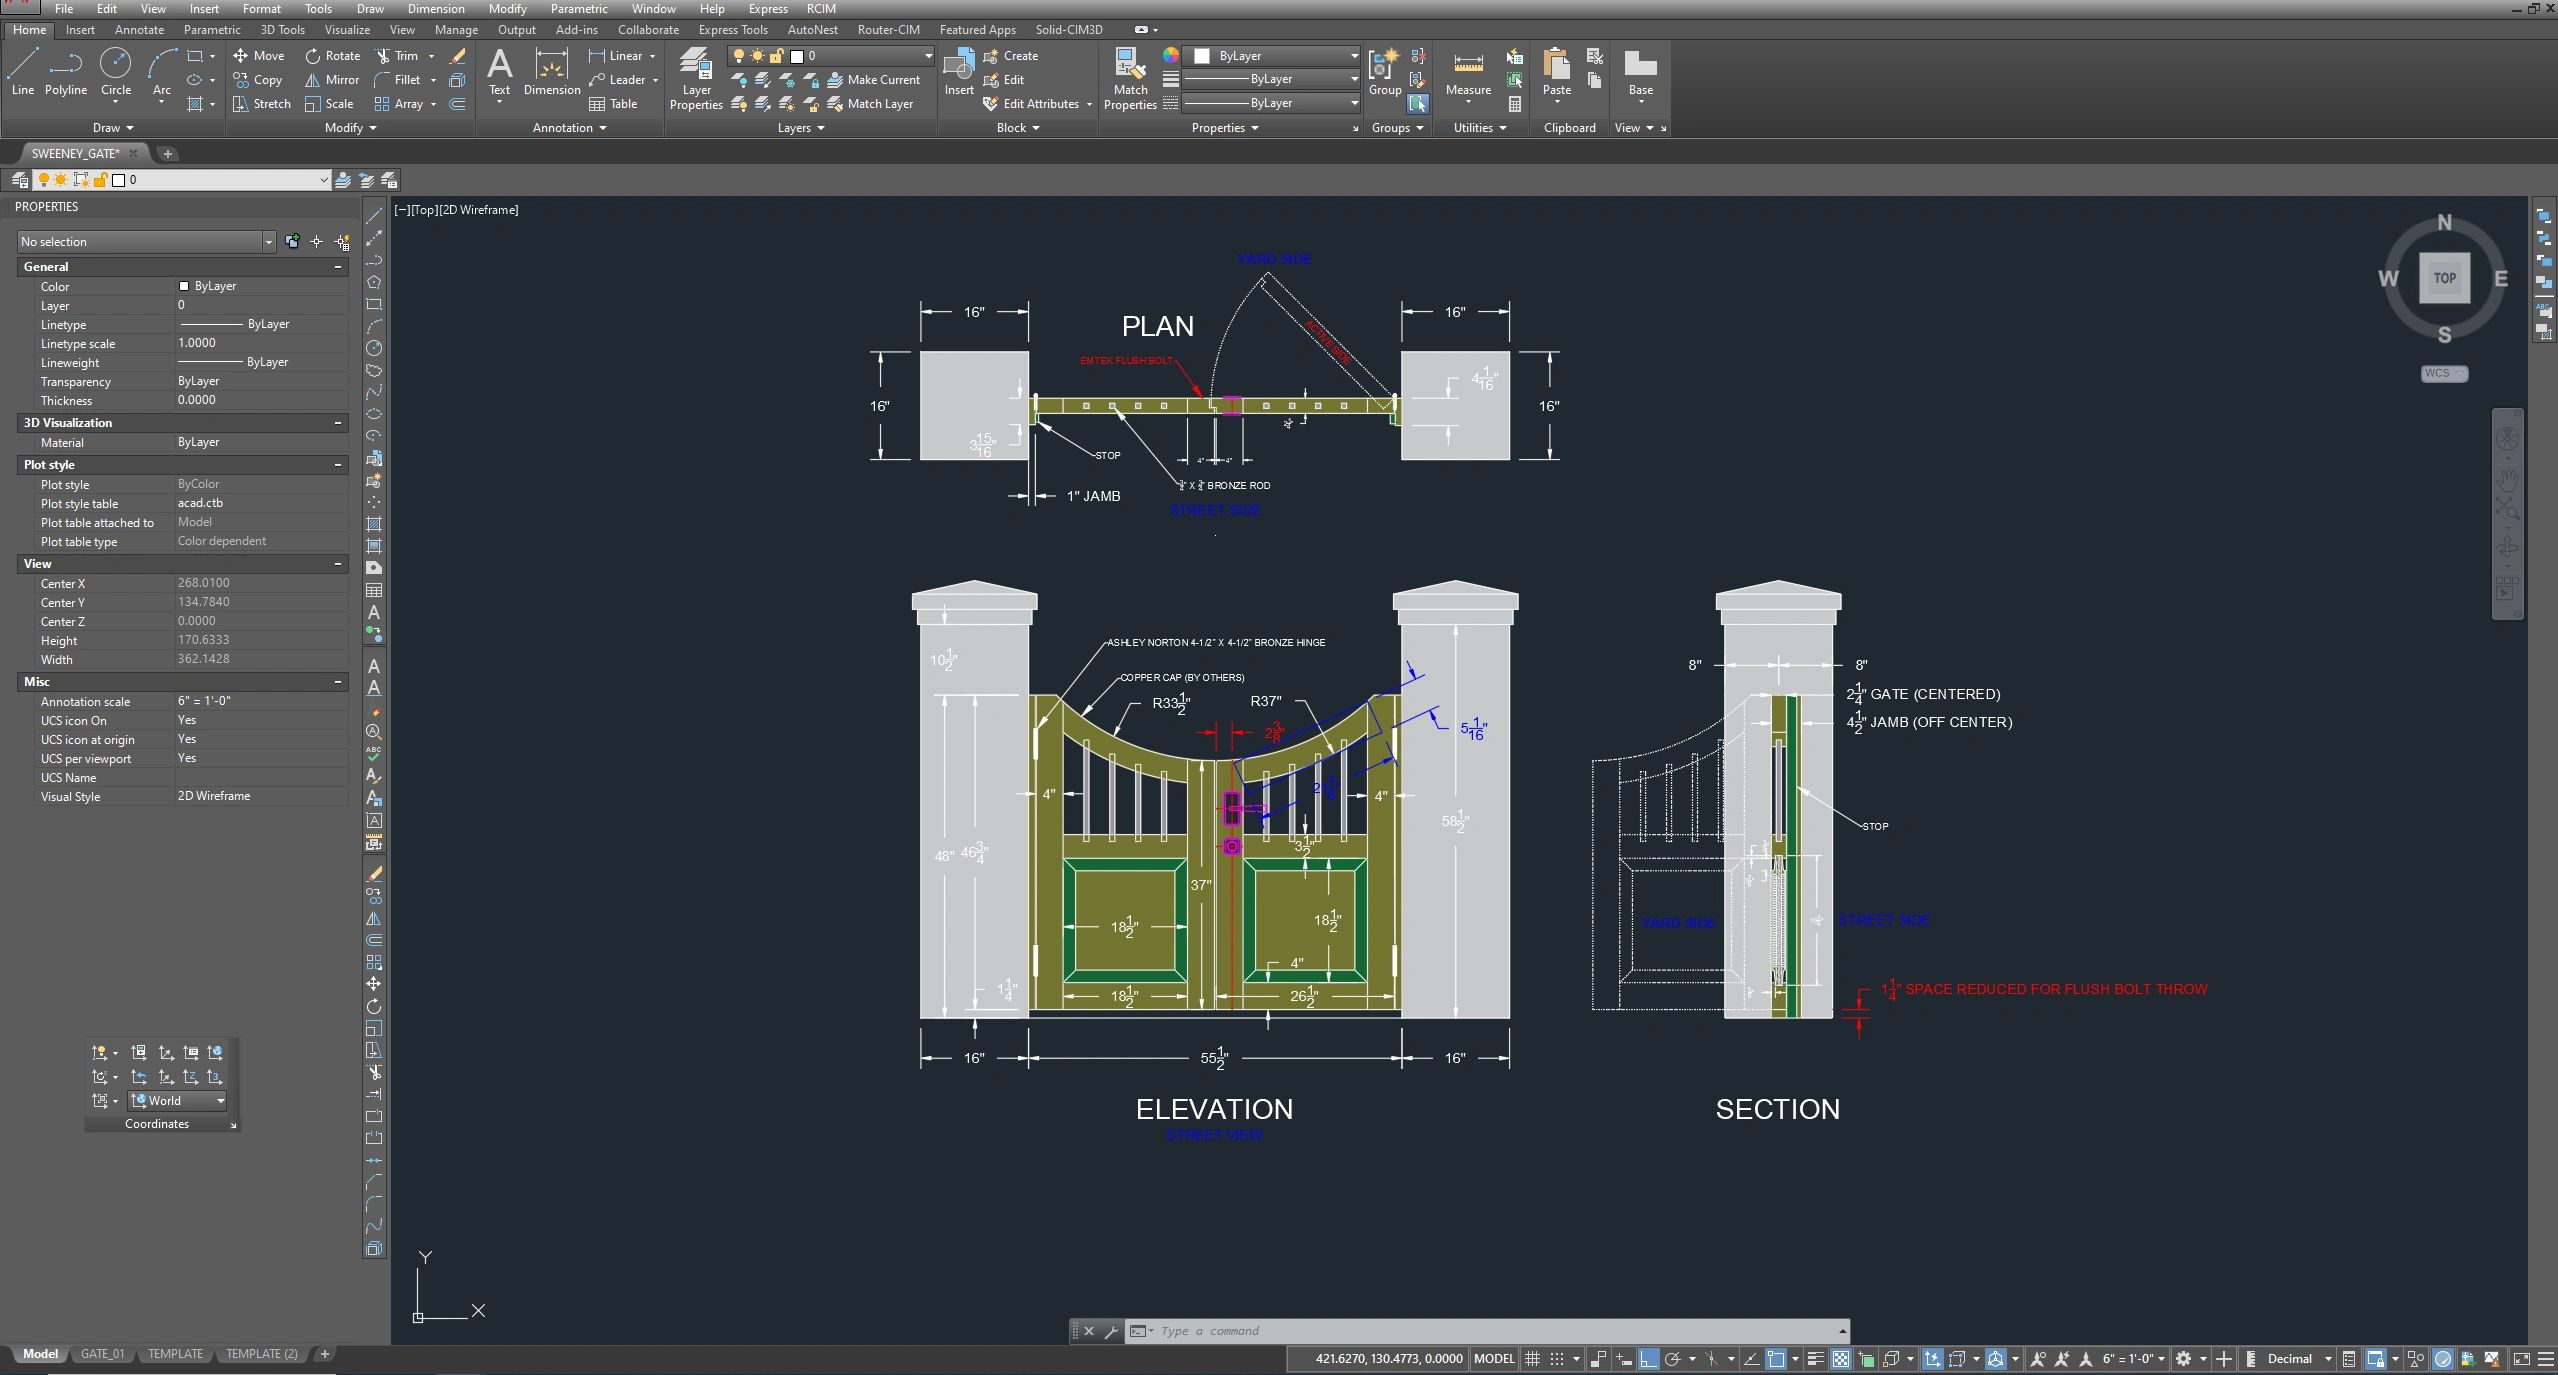The image size is (2558, 1375).
Task: Open the Decimal units dropdown
Action: tap(2298, 1358)
